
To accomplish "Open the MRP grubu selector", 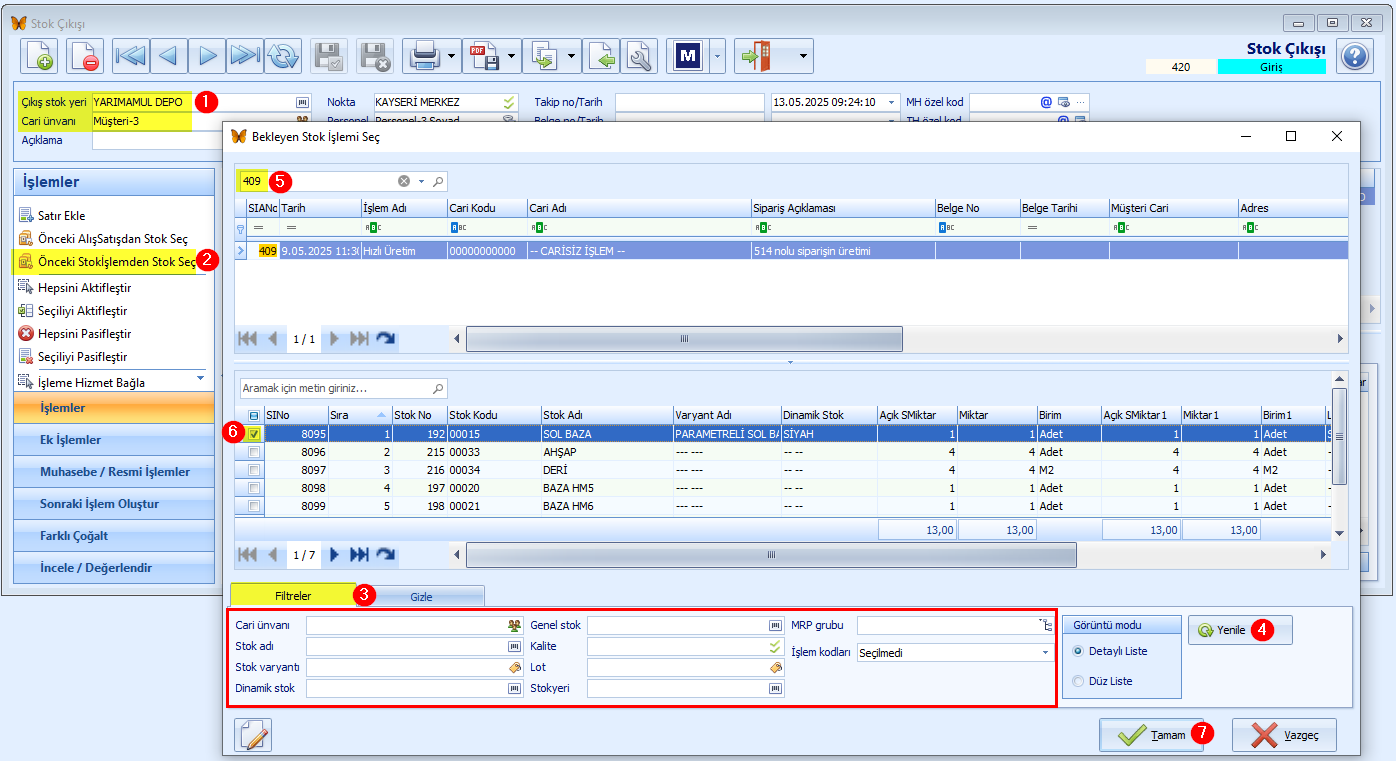I will point(1047,625).
